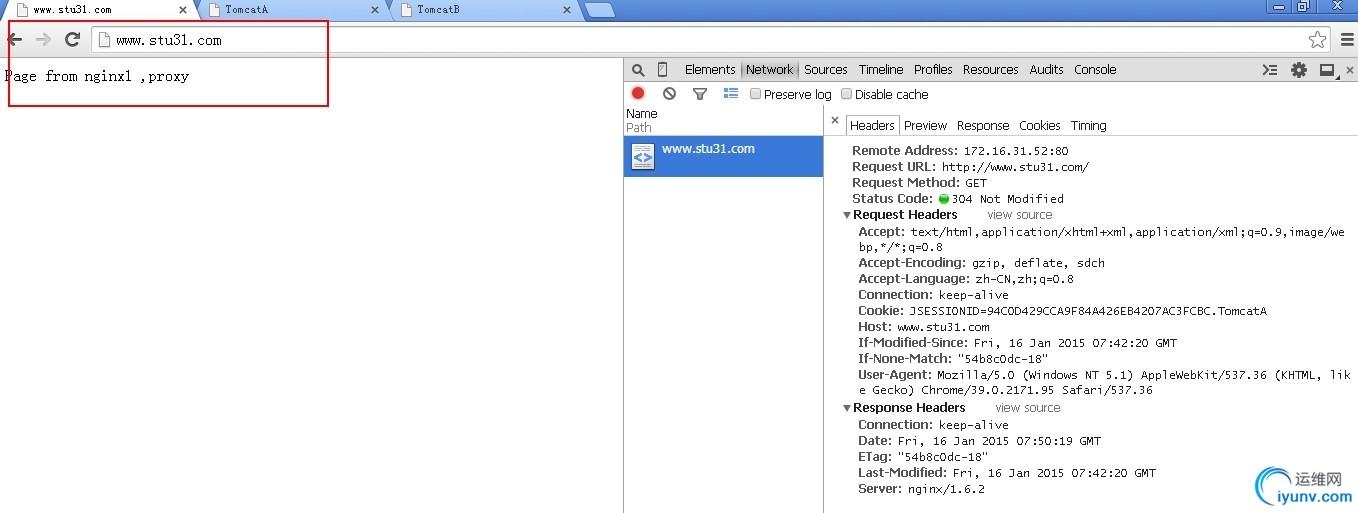
Task: Open the Profiles DevTools panel
Action: (933, 70)
